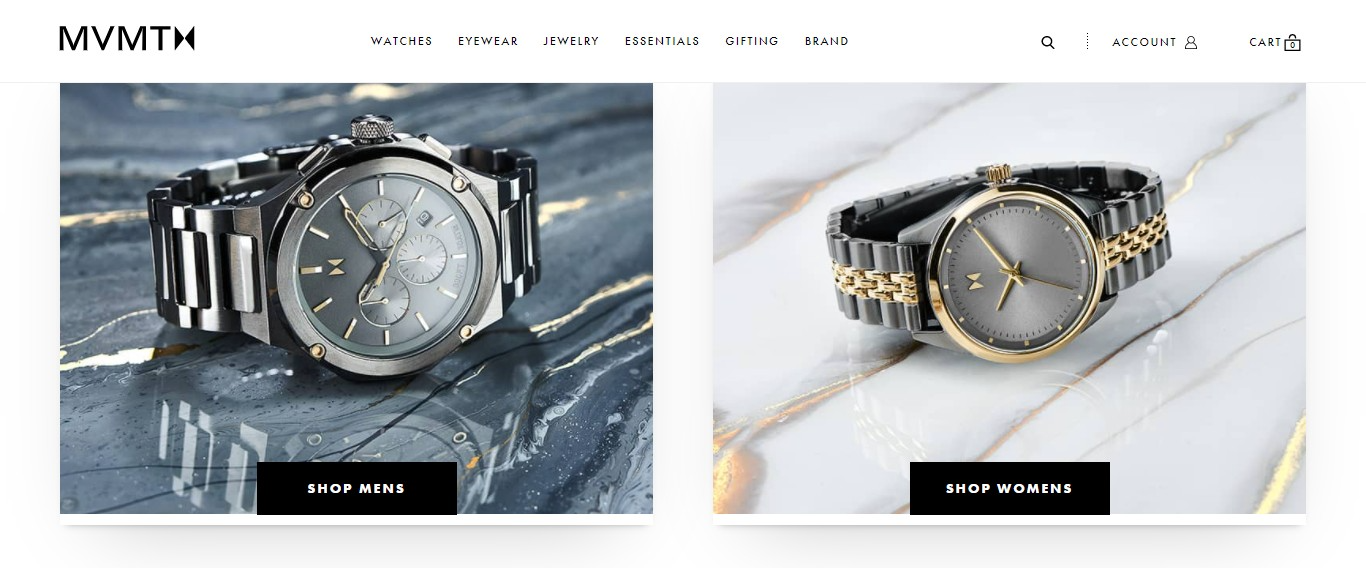Click the Cart text label
The height and width of the screenshot is (568, 1366).
click(x=1265, y=42)
